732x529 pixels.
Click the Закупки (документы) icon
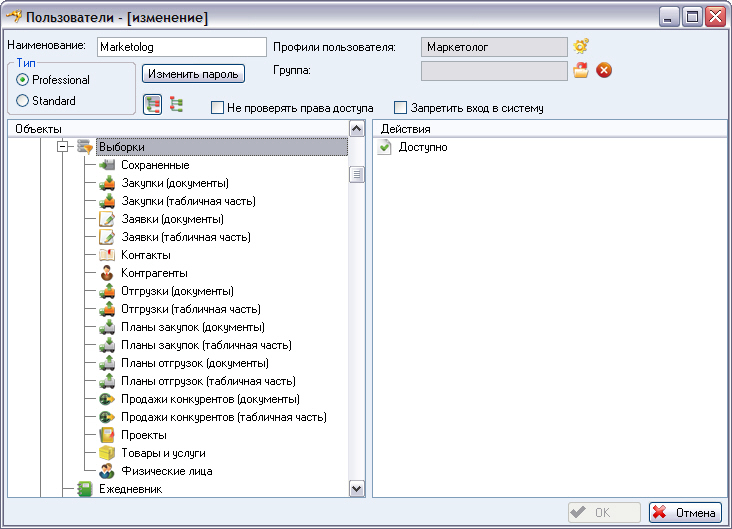click(x=107, y=183)
